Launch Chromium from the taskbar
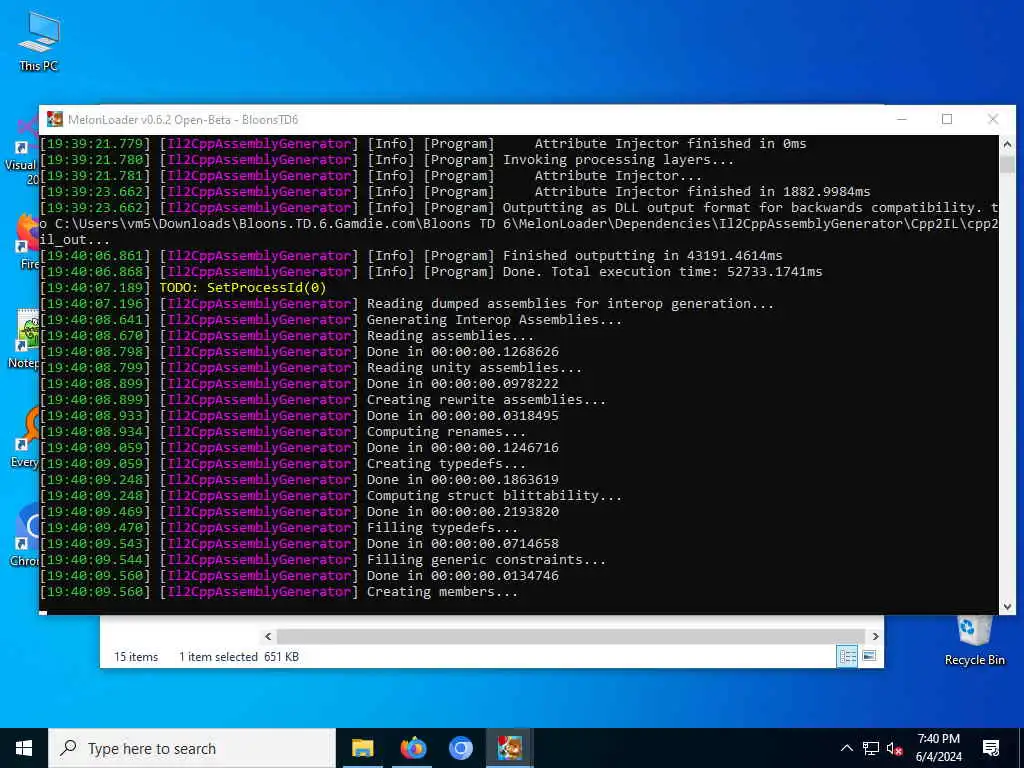The width and height of the screenshot is (1024, 768). [x=460, y=748]
